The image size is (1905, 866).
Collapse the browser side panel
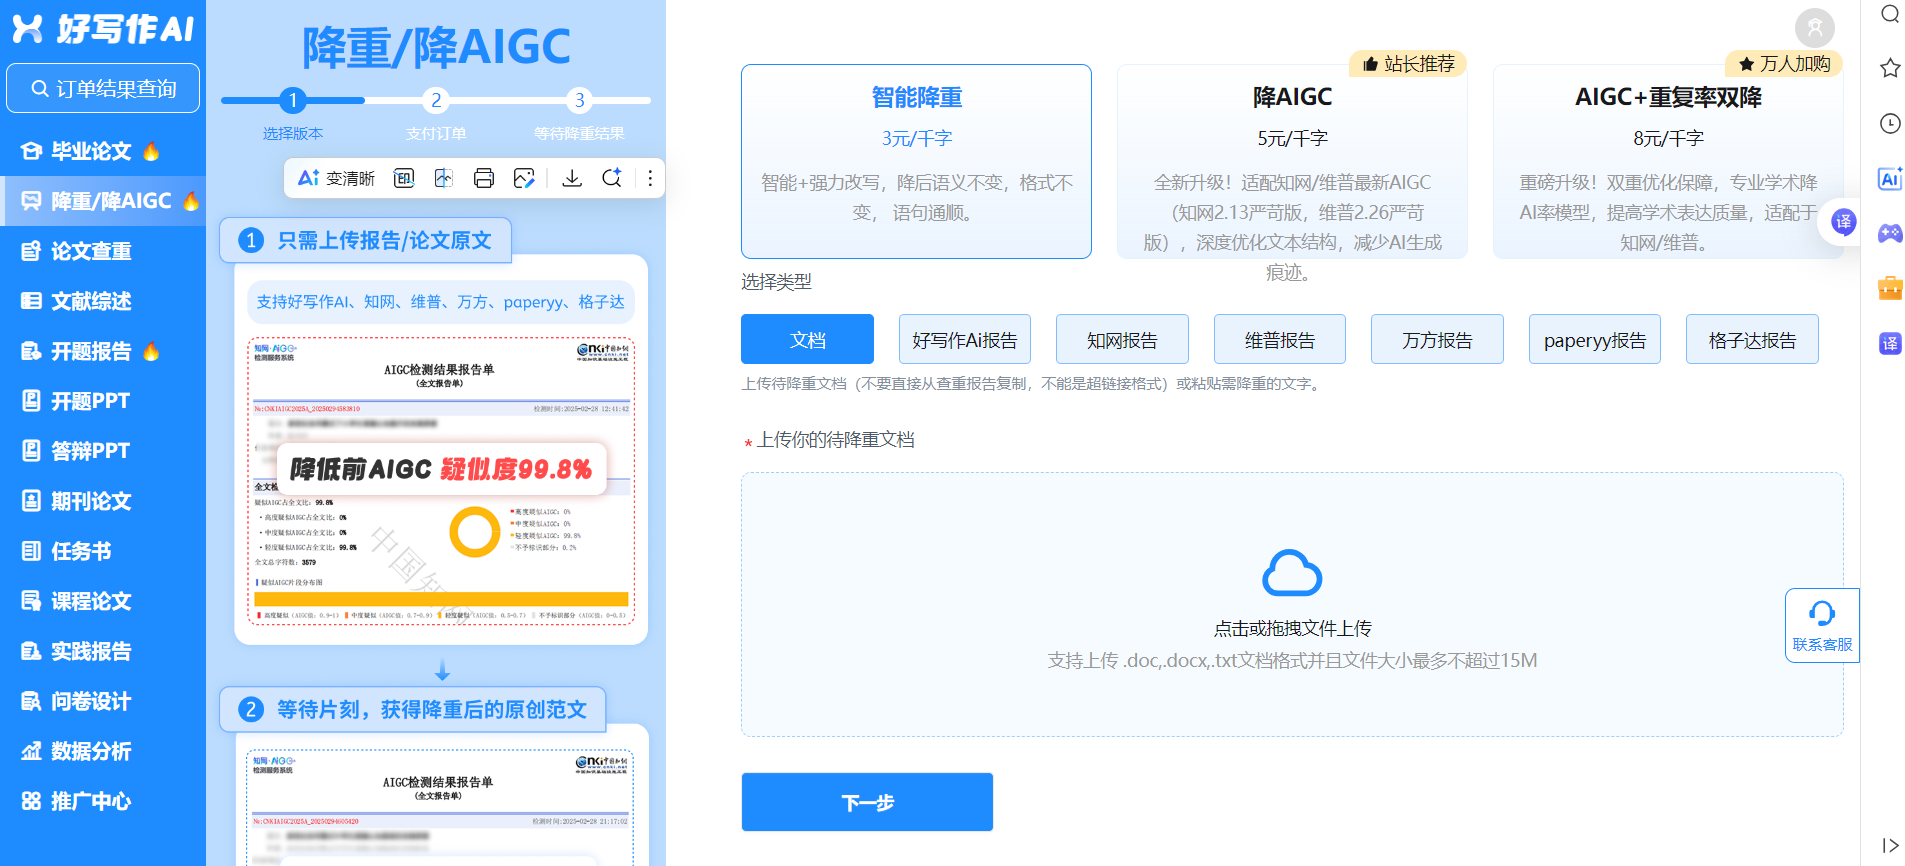click(x=1890, y=845)
